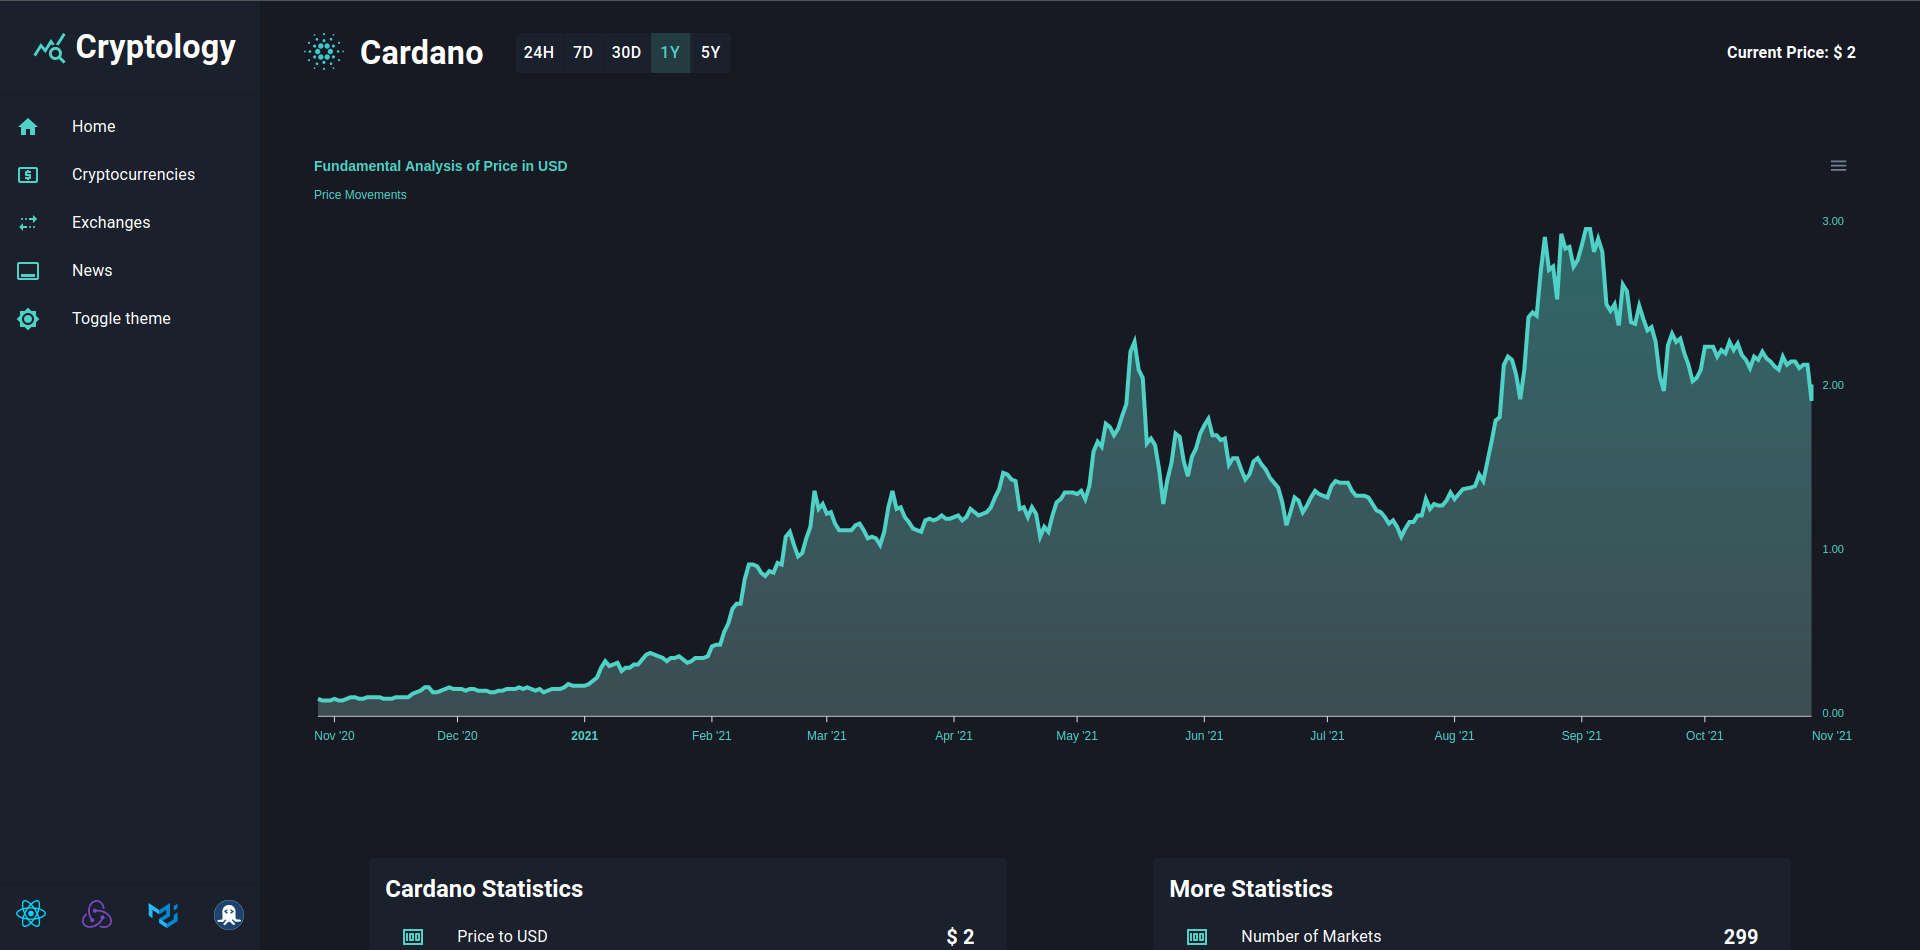
Task: Click the Sep '21 peak on the chart
Action: pos(1588,230)
